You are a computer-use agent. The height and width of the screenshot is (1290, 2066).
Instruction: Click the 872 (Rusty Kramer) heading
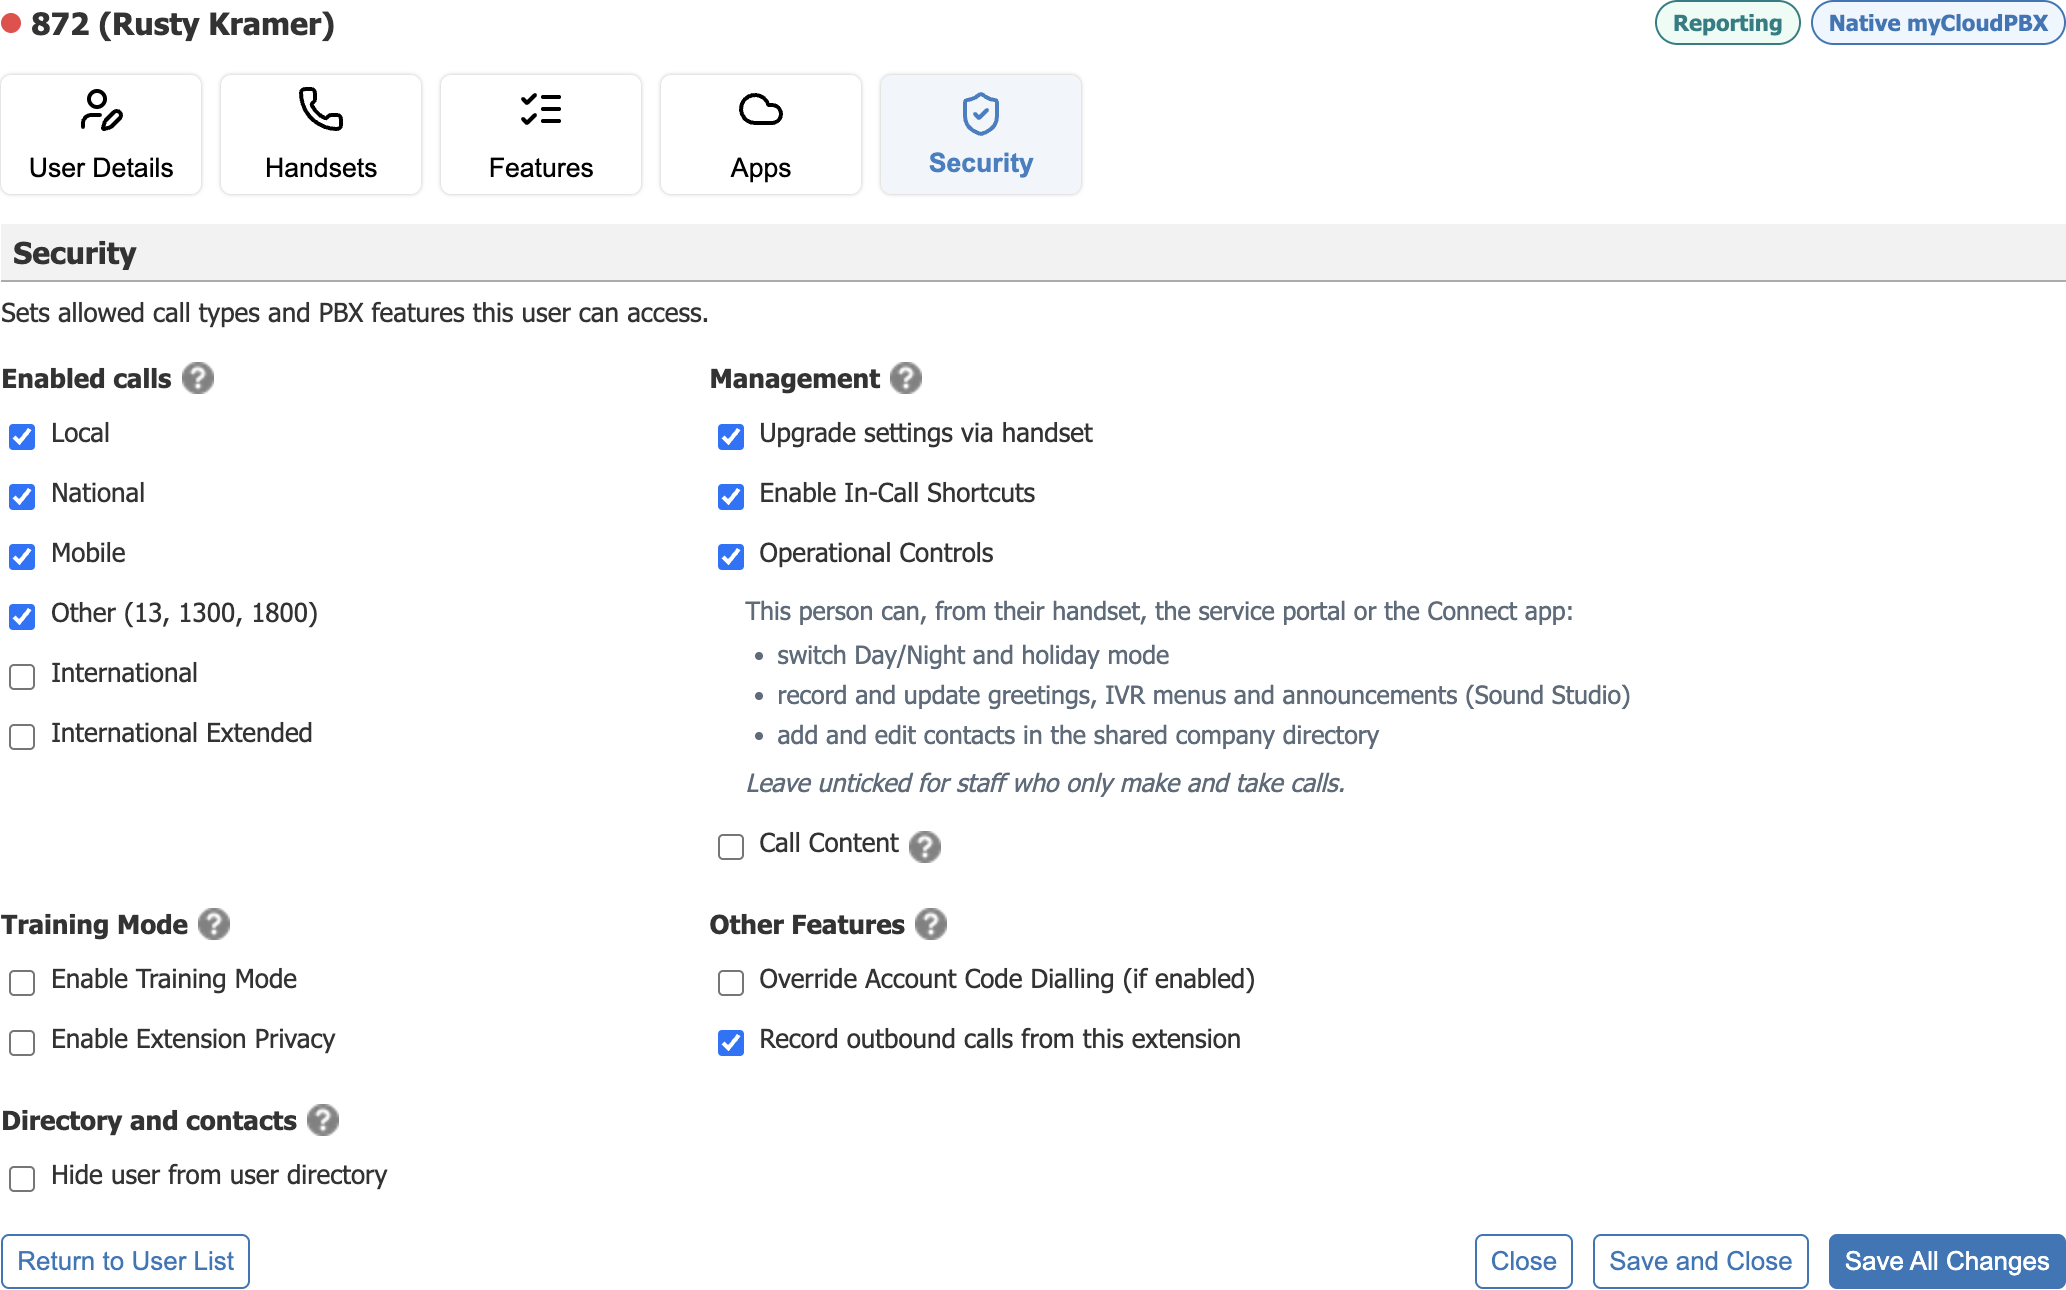click(x=183, y=23)
